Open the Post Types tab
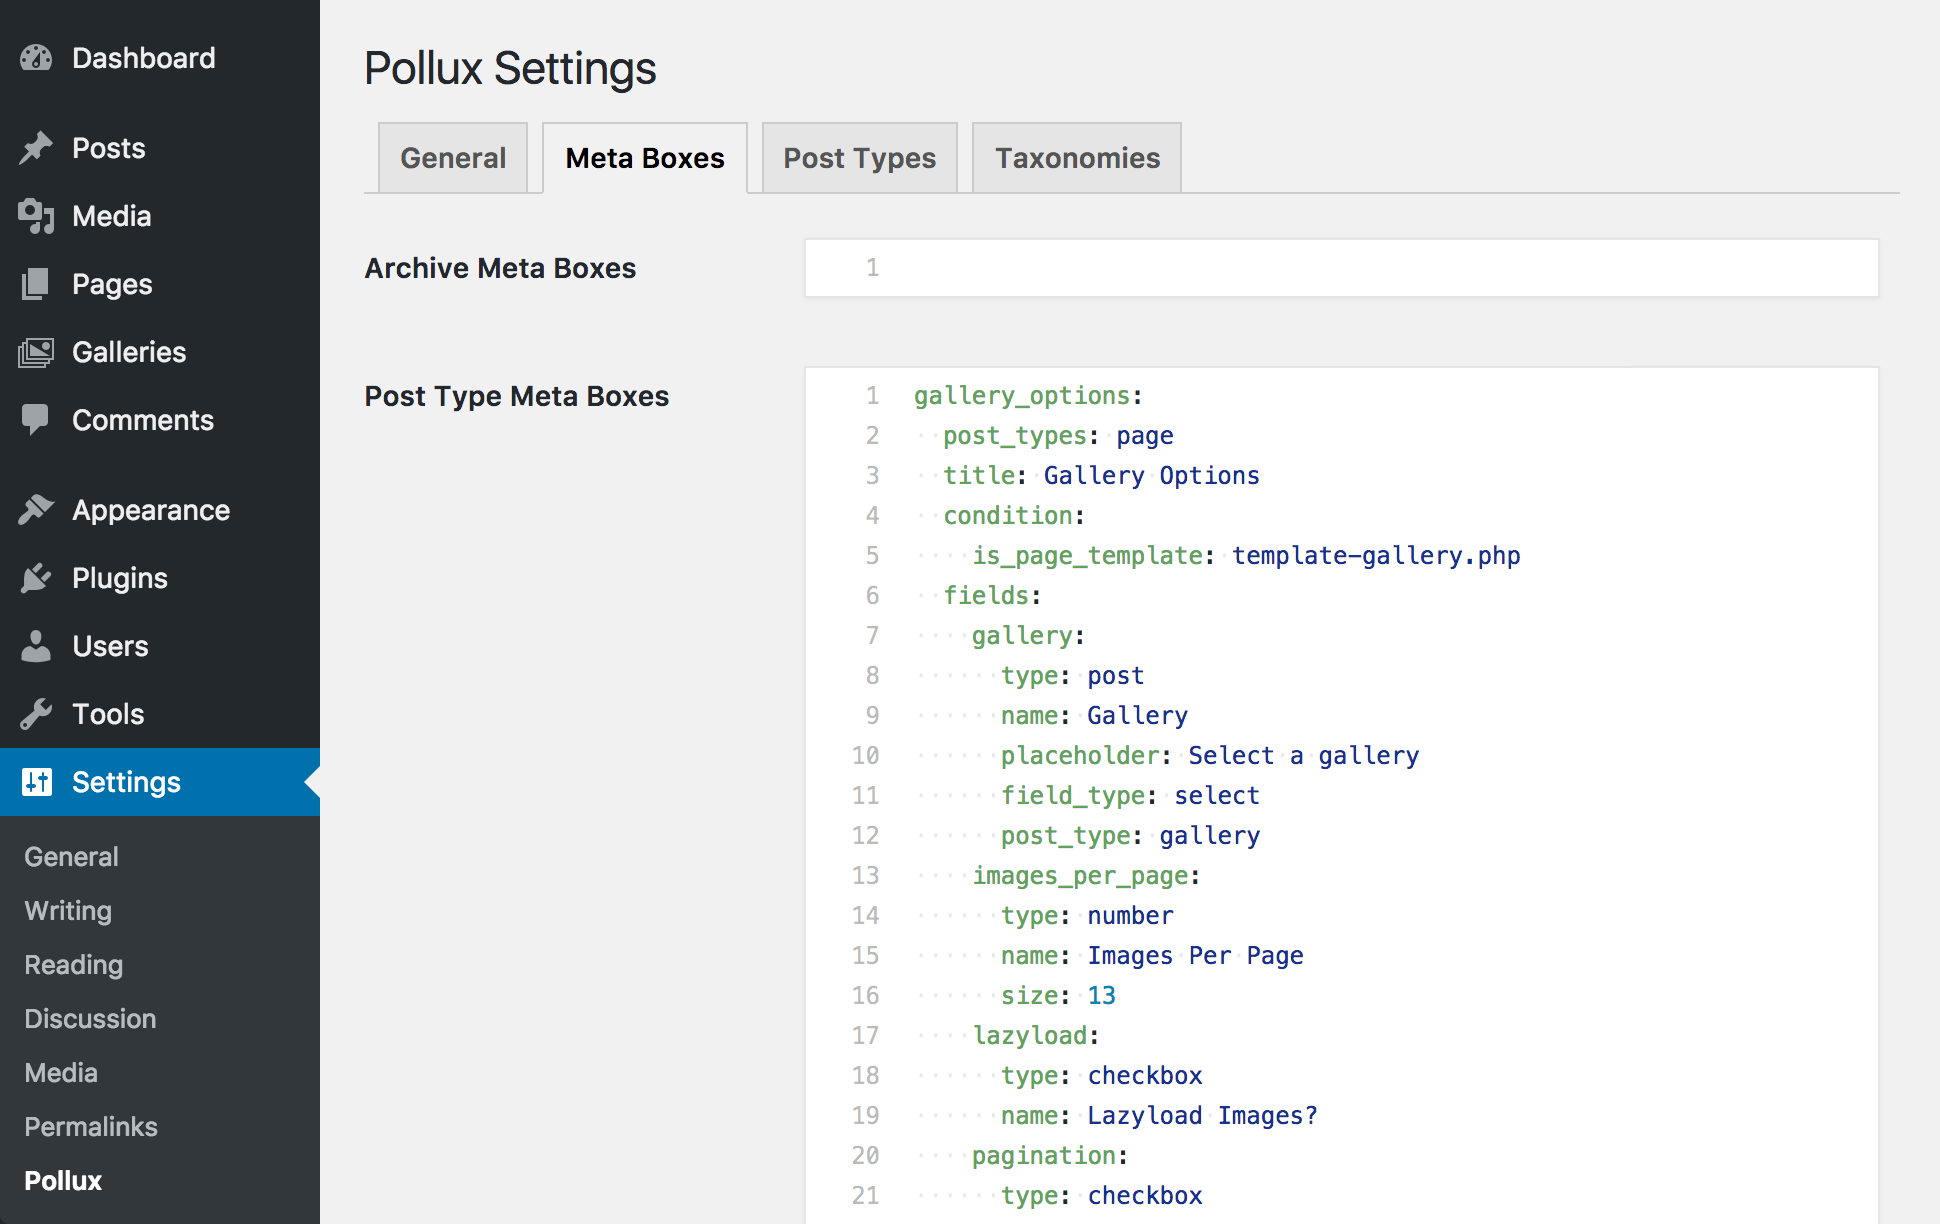 click(859, 158)
